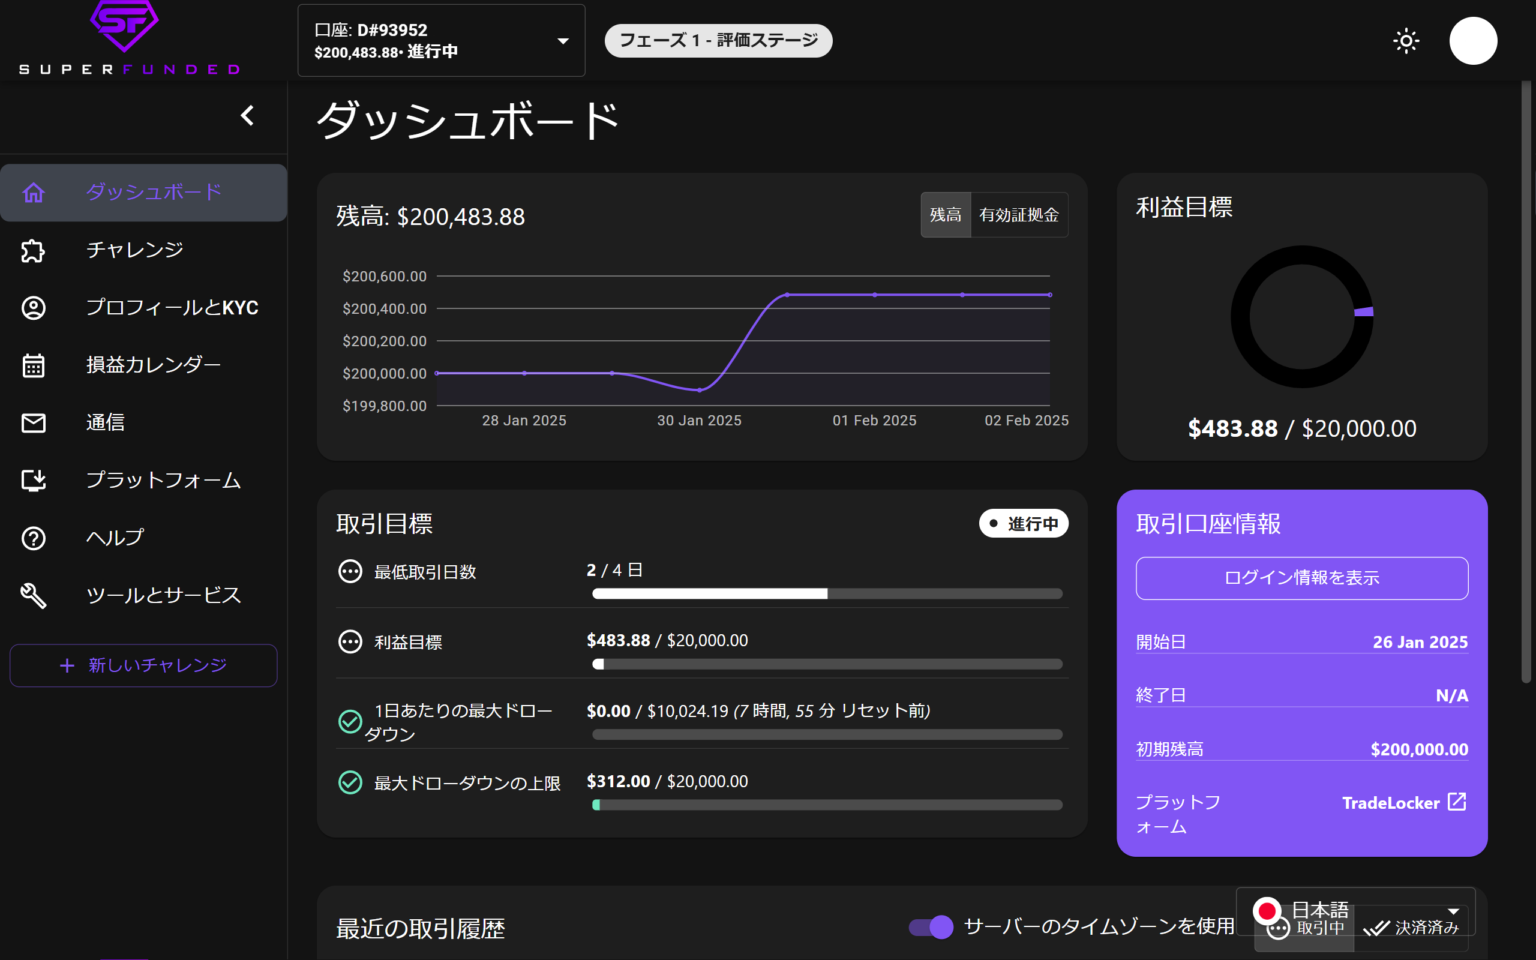Image resolution: width=1536 pixels, height=960 pixels.
Task: Click the チャレンジ puzzle piece icon
Action: (x=34, y=251)
